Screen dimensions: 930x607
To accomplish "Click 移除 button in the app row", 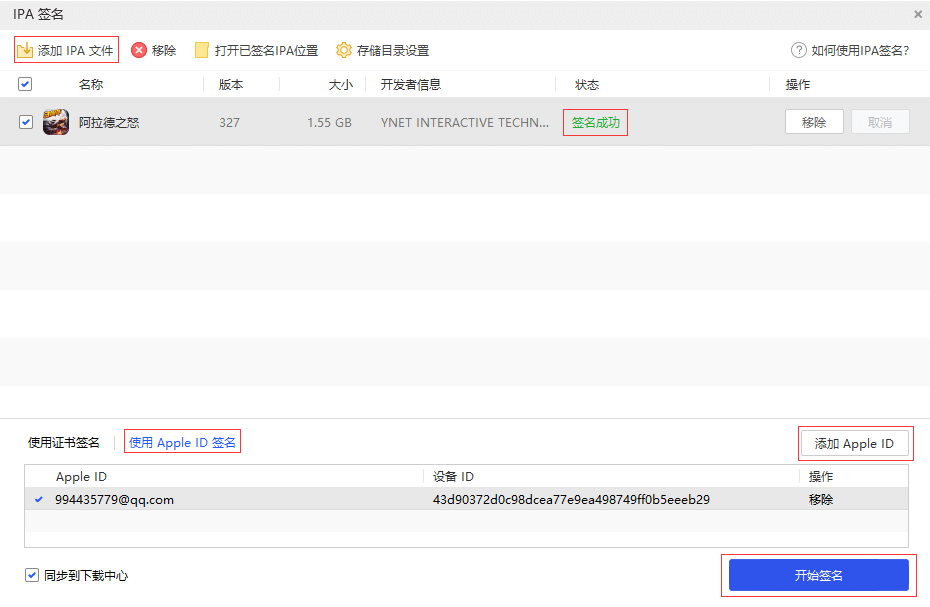I will pos(814,122).
